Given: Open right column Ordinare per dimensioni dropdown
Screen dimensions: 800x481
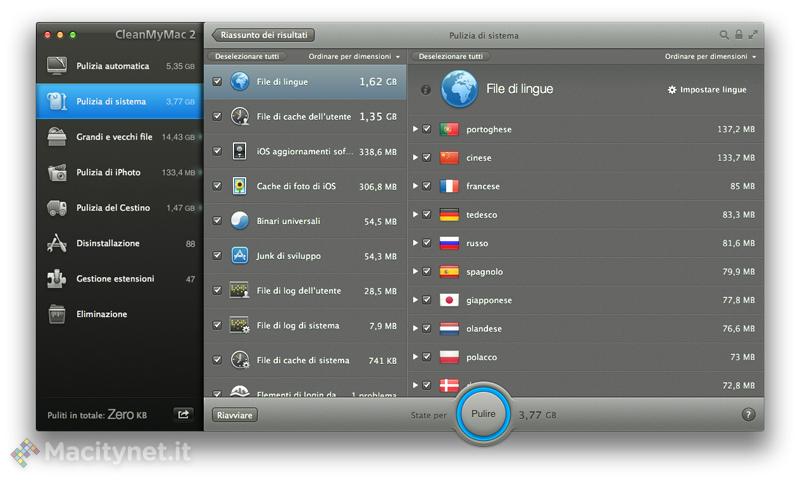Looking at the screenshot, I should pyautogui.click(x=710, y=56).
